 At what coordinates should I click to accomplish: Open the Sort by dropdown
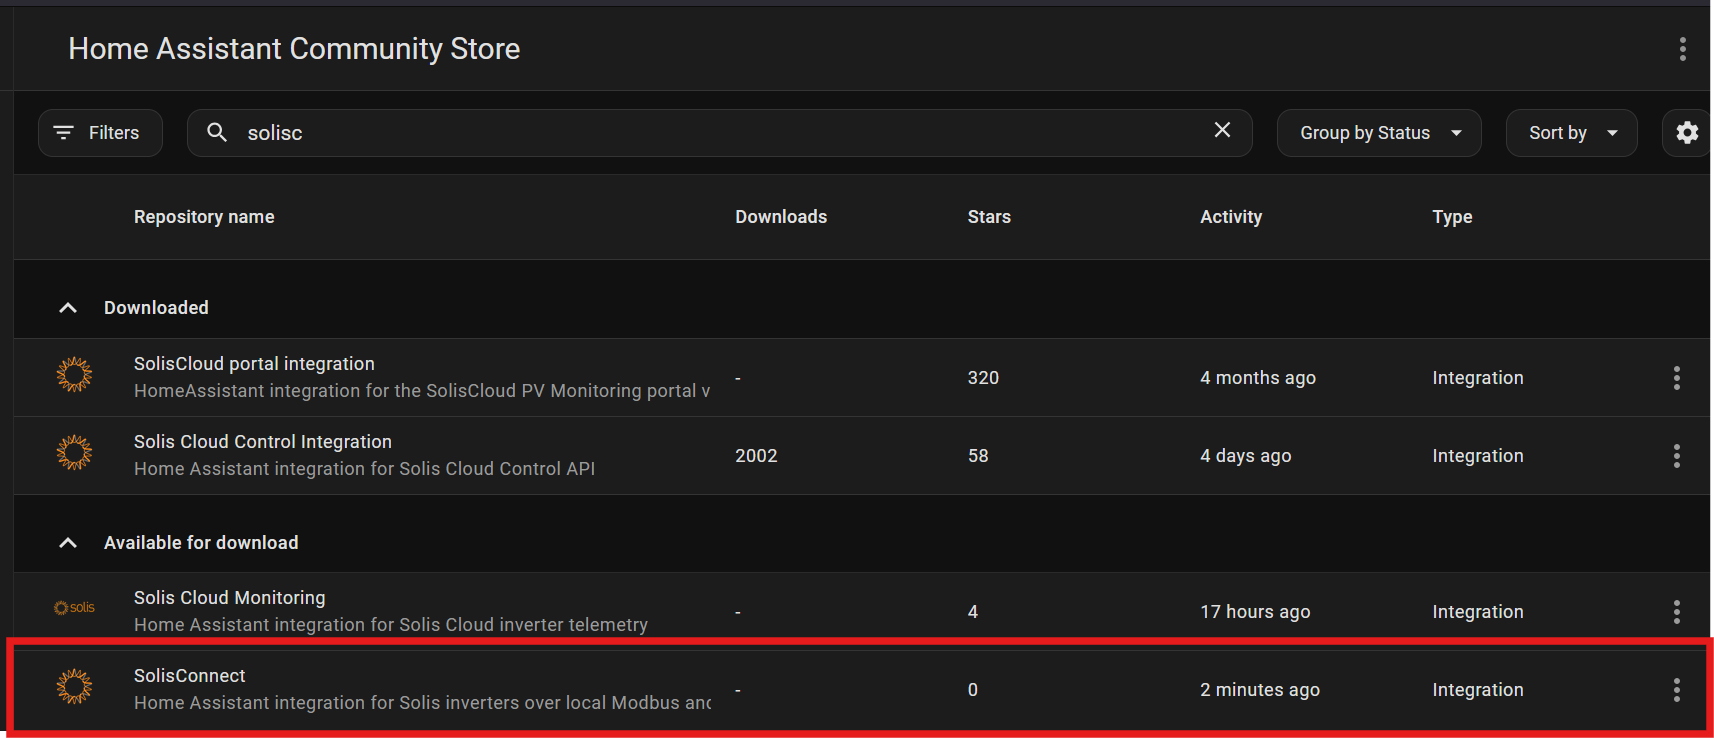pyautogui.click(x=1571, y=133)
